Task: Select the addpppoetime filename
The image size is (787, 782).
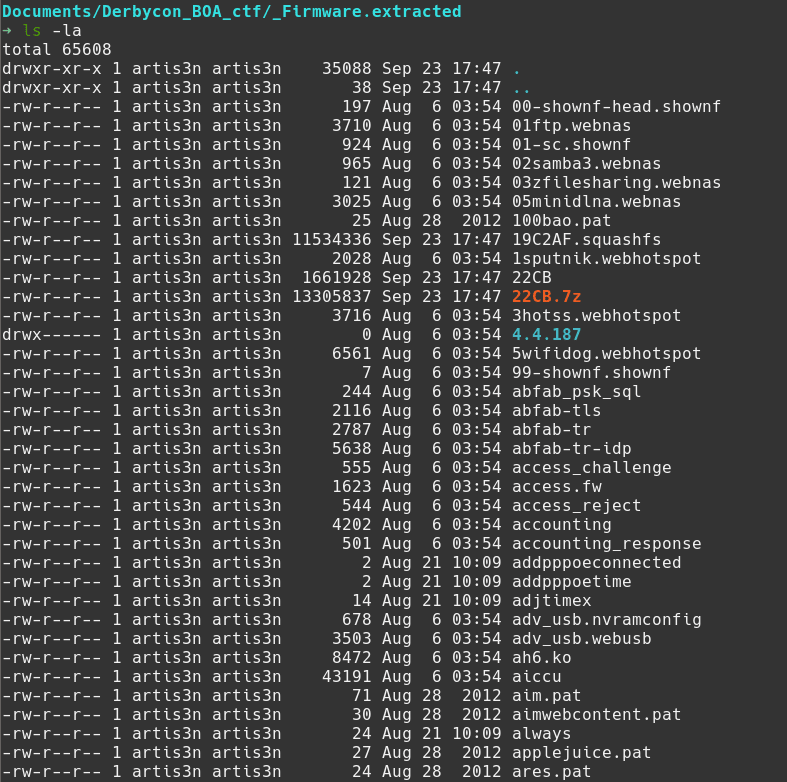Action: (x=571, y=582)
